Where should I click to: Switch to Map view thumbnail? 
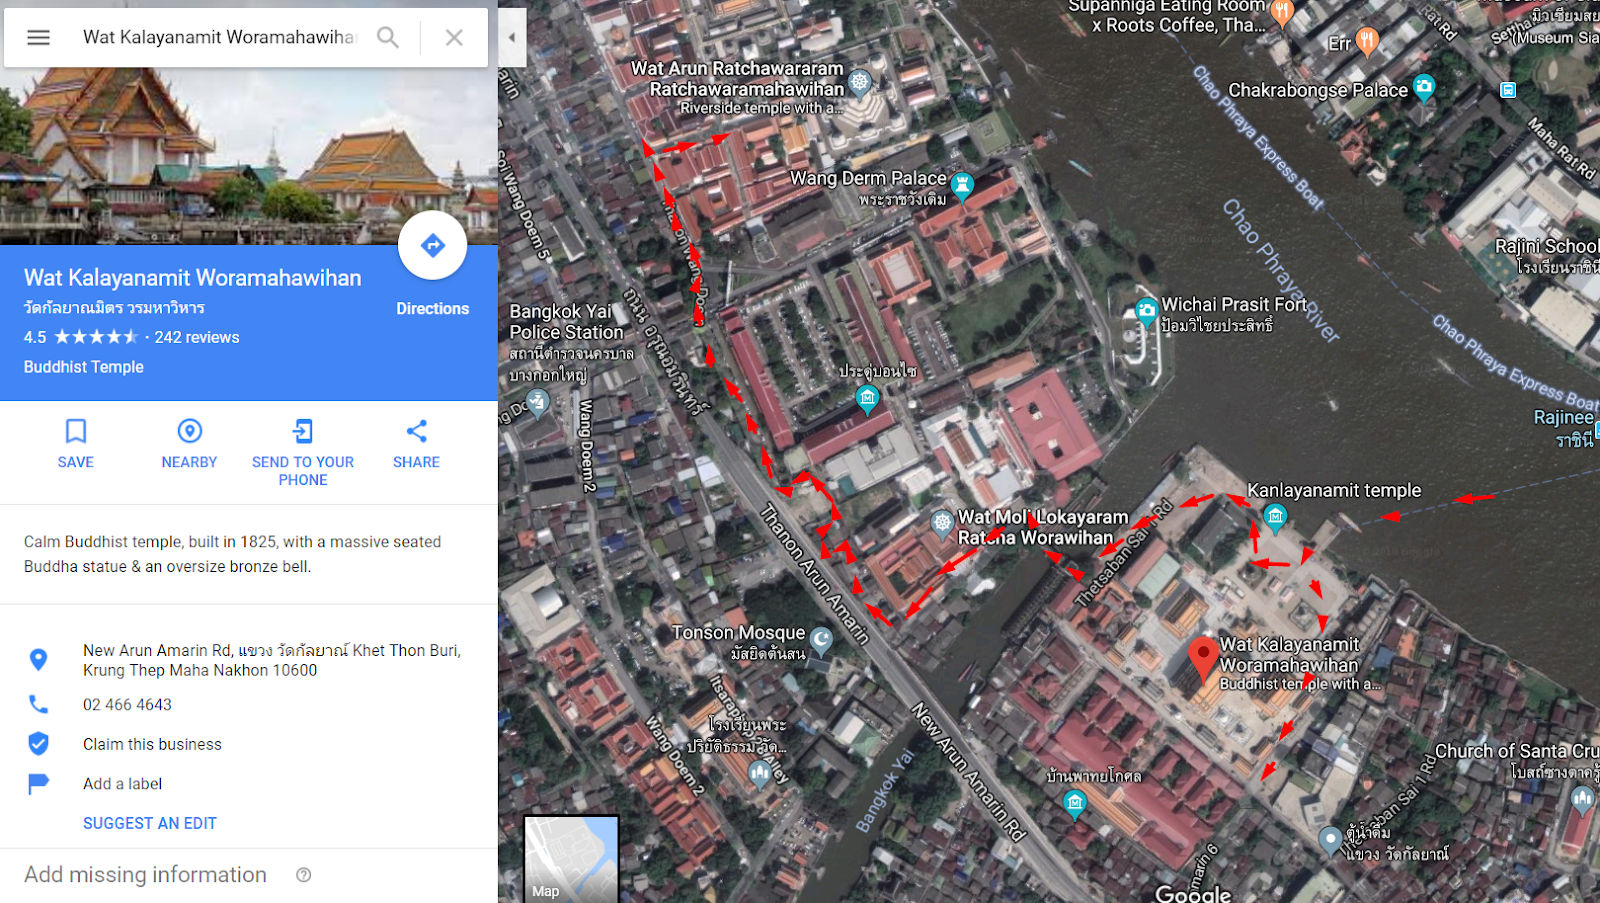[x=571, y=859]
